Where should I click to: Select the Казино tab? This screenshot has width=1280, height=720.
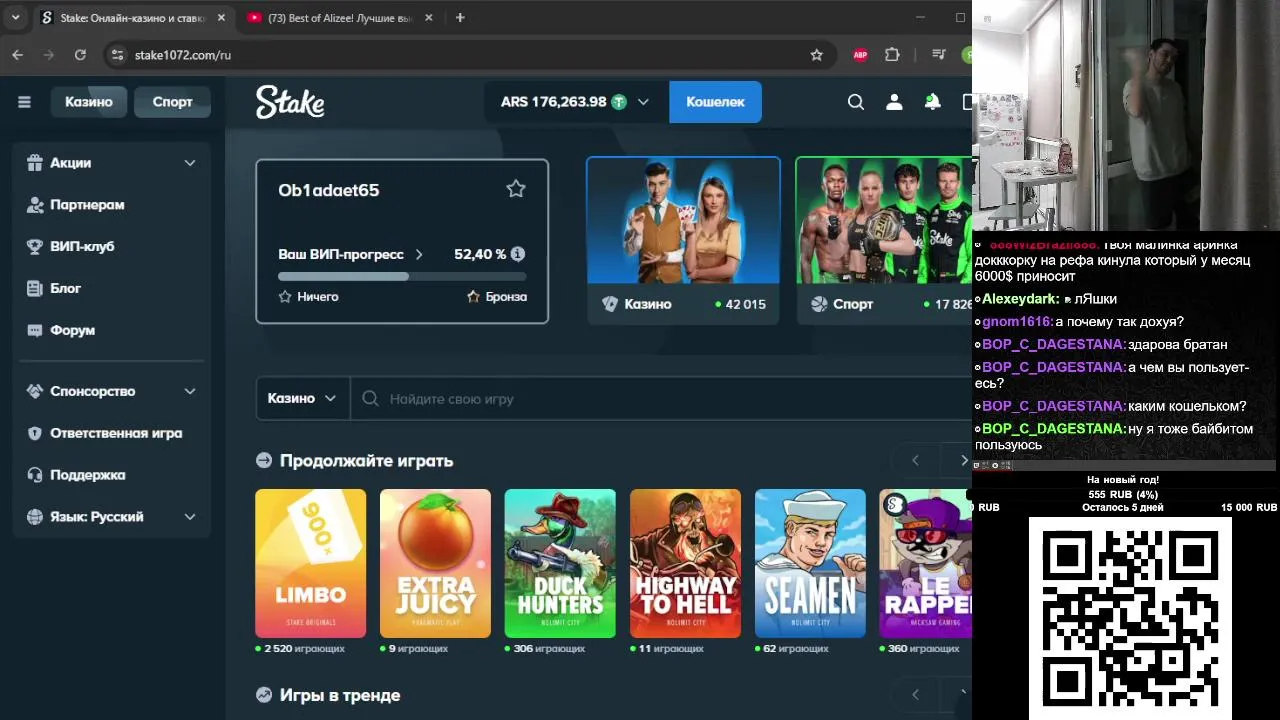point(89,102)
